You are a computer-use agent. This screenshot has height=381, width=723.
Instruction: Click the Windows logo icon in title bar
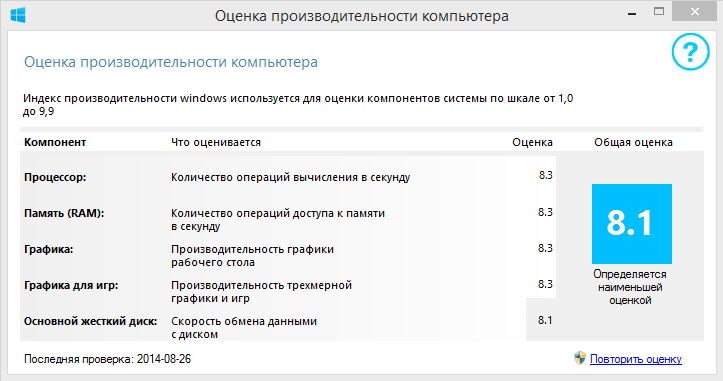[x=18, y=15]
